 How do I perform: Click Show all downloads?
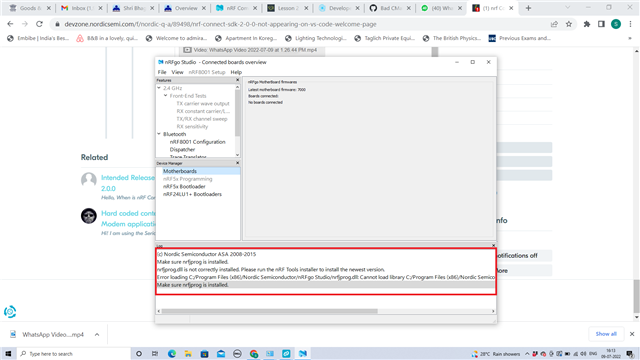606,334
